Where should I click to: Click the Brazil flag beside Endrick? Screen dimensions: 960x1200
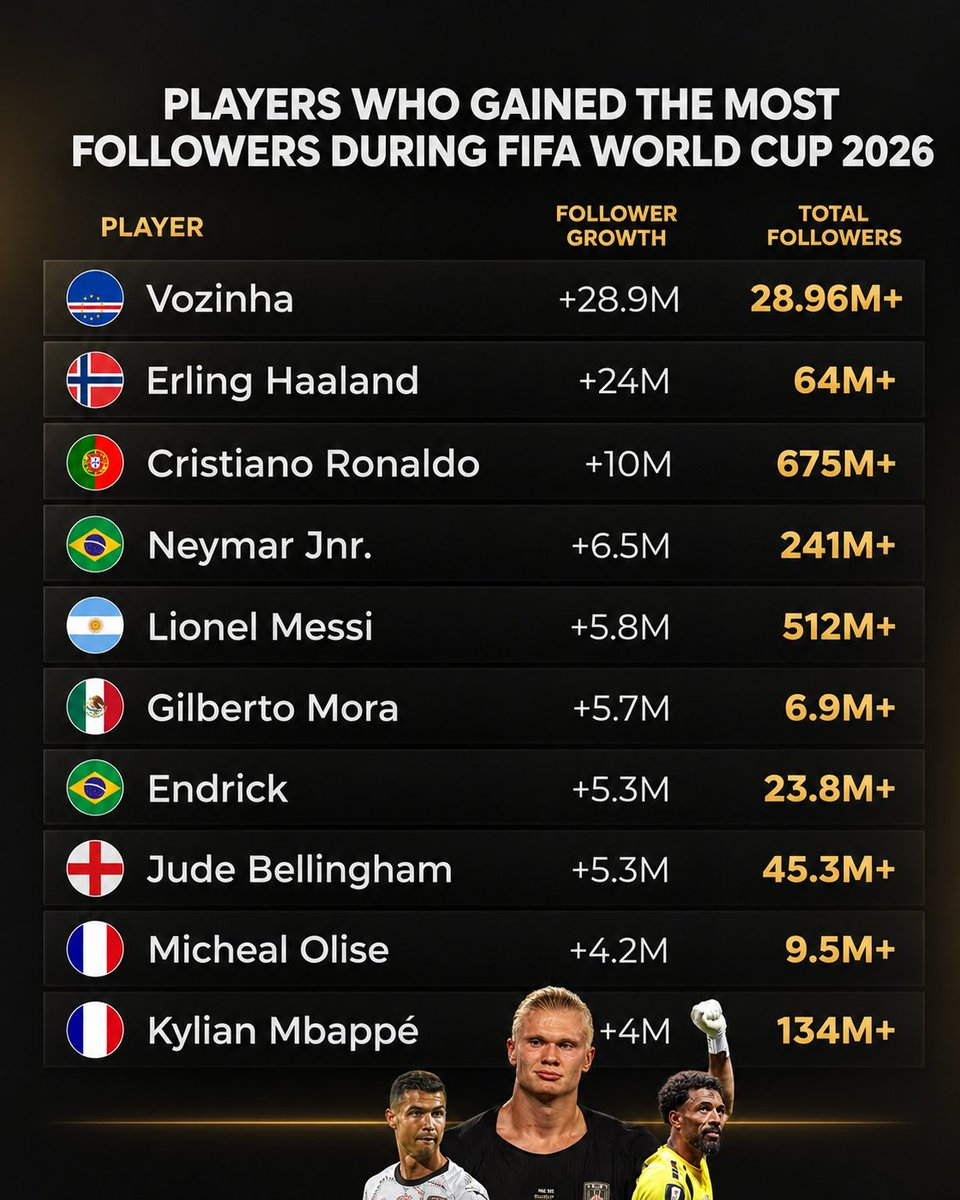(95, 788)
